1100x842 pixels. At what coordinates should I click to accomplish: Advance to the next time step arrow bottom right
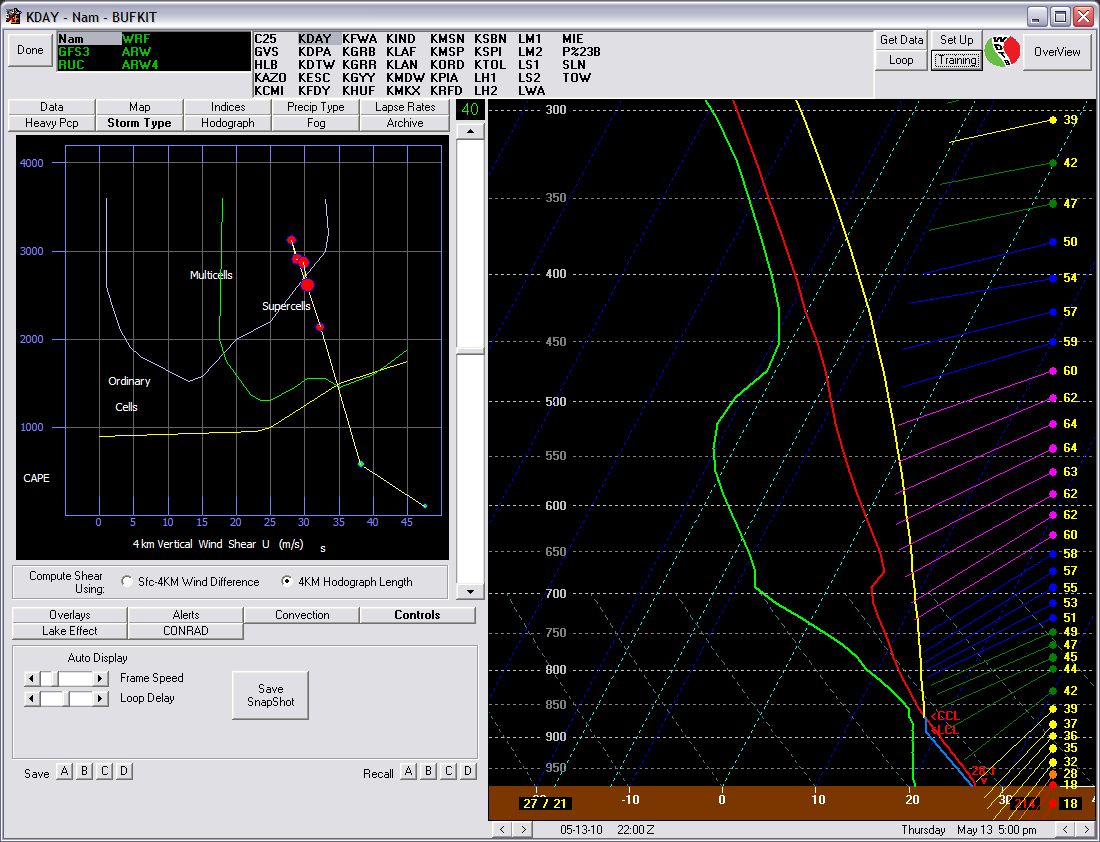click(x=1086, y=830)
